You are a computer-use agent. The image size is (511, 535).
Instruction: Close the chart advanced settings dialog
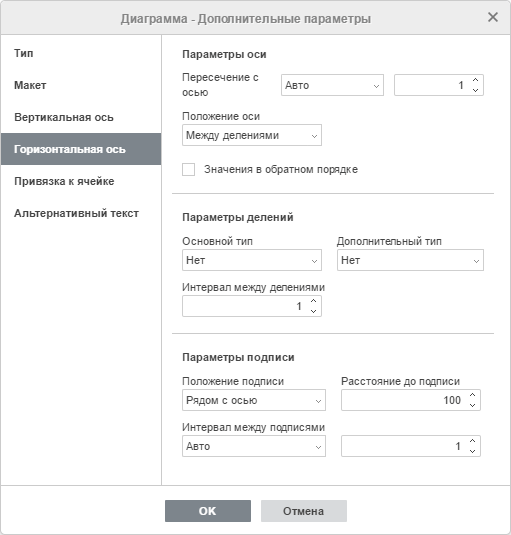coord(493,17)
